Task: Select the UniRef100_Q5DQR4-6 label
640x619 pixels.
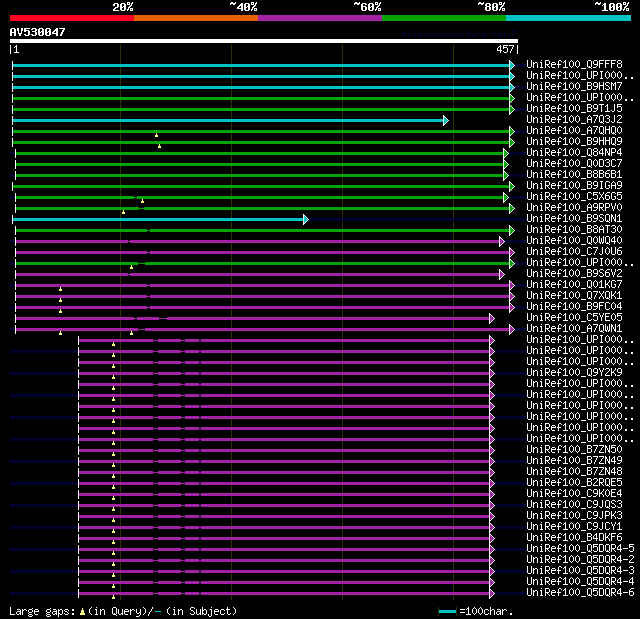Action: pyautogui.click(x=580, y=593)
